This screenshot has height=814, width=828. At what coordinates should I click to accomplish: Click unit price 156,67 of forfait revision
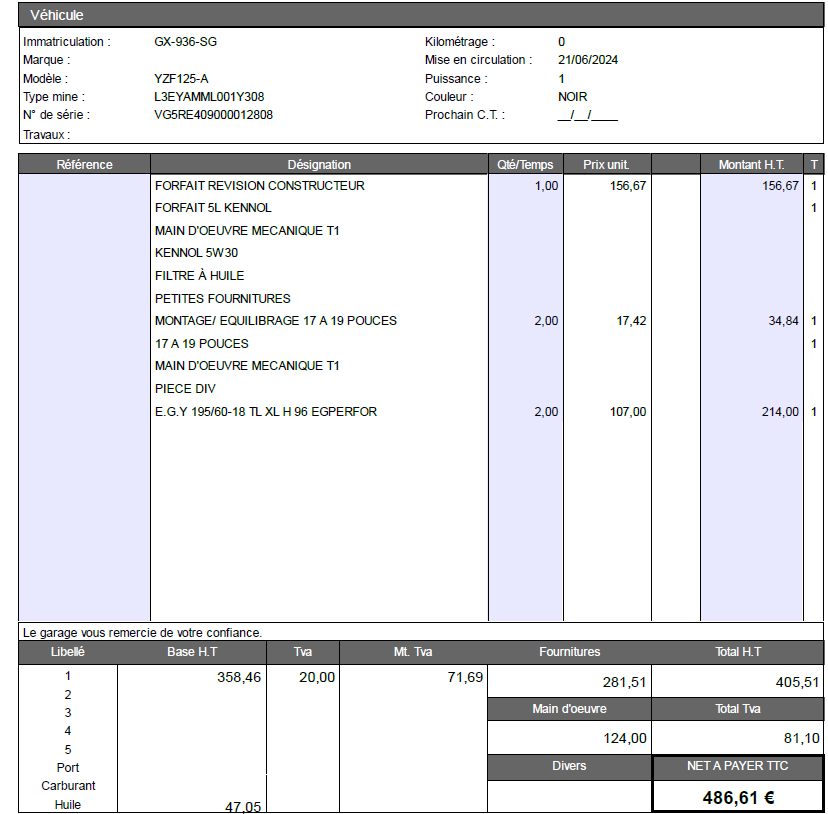(x=628, y=186)
